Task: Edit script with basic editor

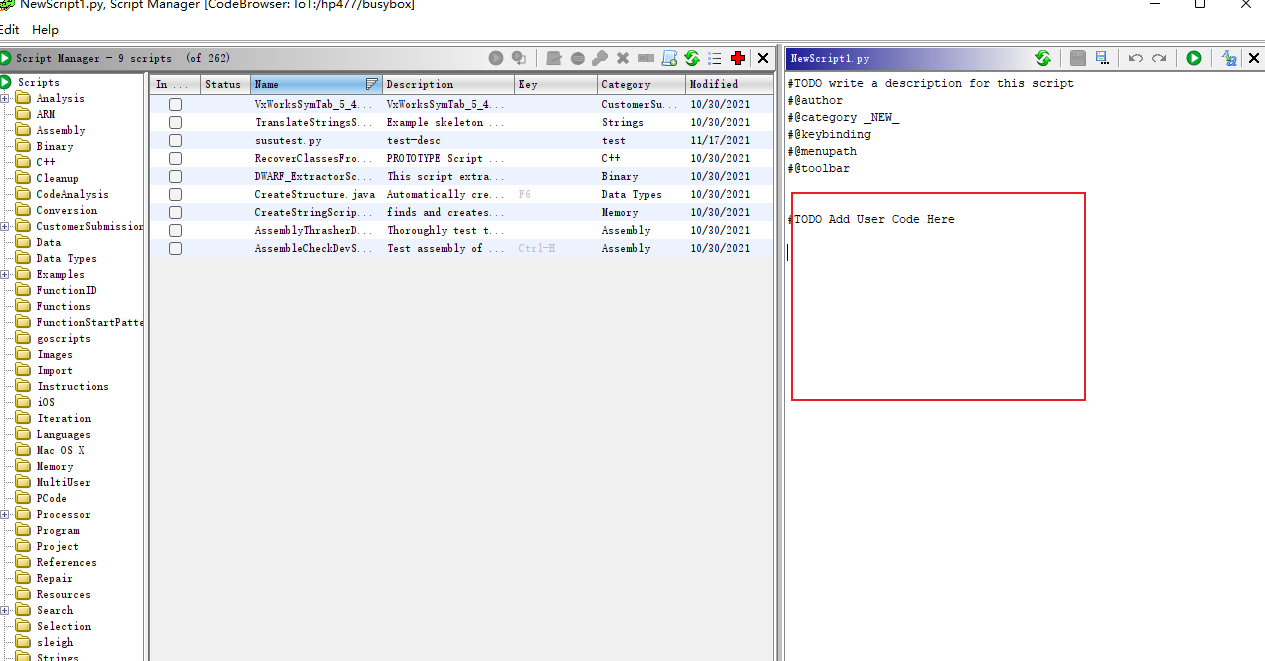Action: tap(553, 58)
